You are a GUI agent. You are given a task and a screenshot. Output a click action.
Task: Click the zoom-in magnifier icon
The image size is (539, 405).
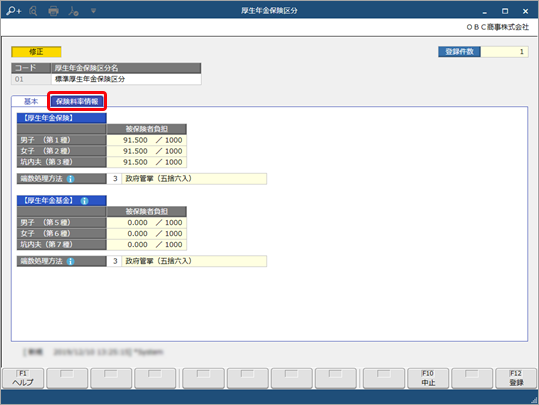click(x=13, y=11)
